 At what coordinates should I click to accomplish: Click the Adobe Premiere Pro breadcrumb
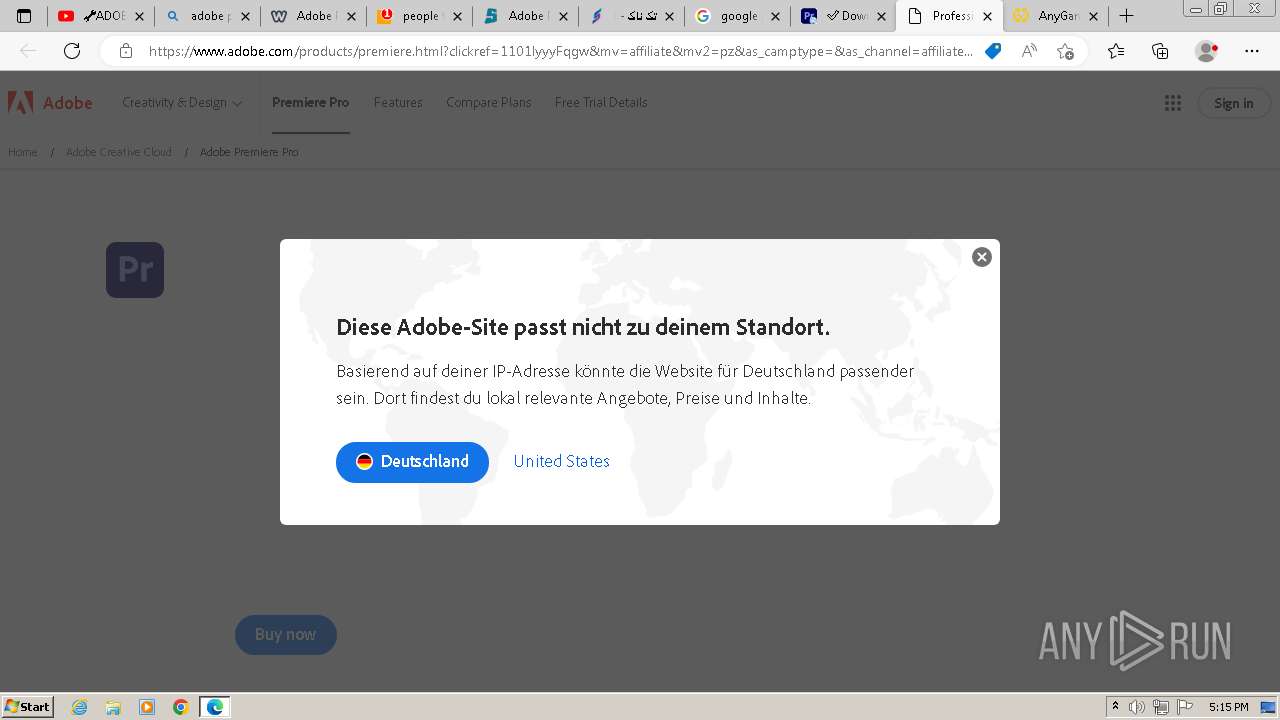point(249,152)
